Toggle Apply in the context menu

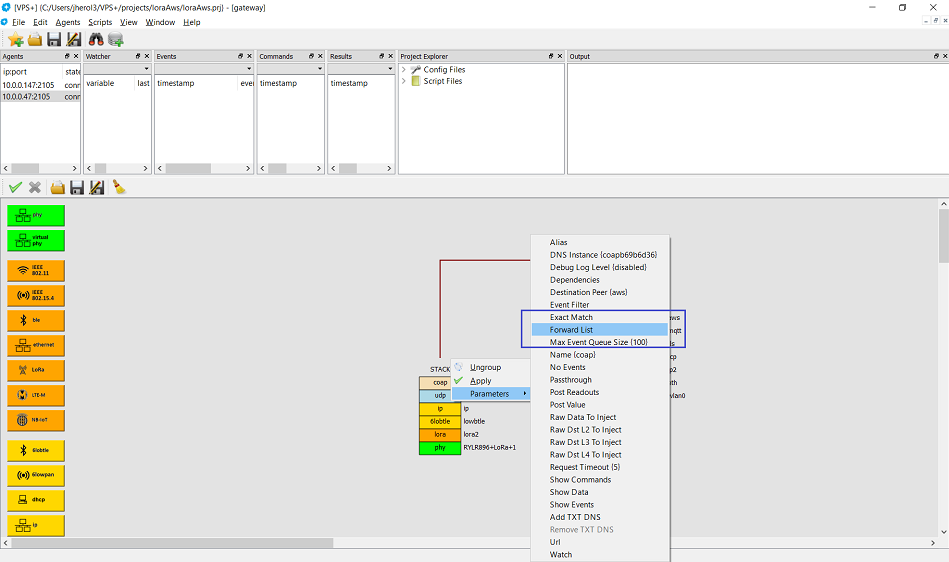(x=481, y=381)
